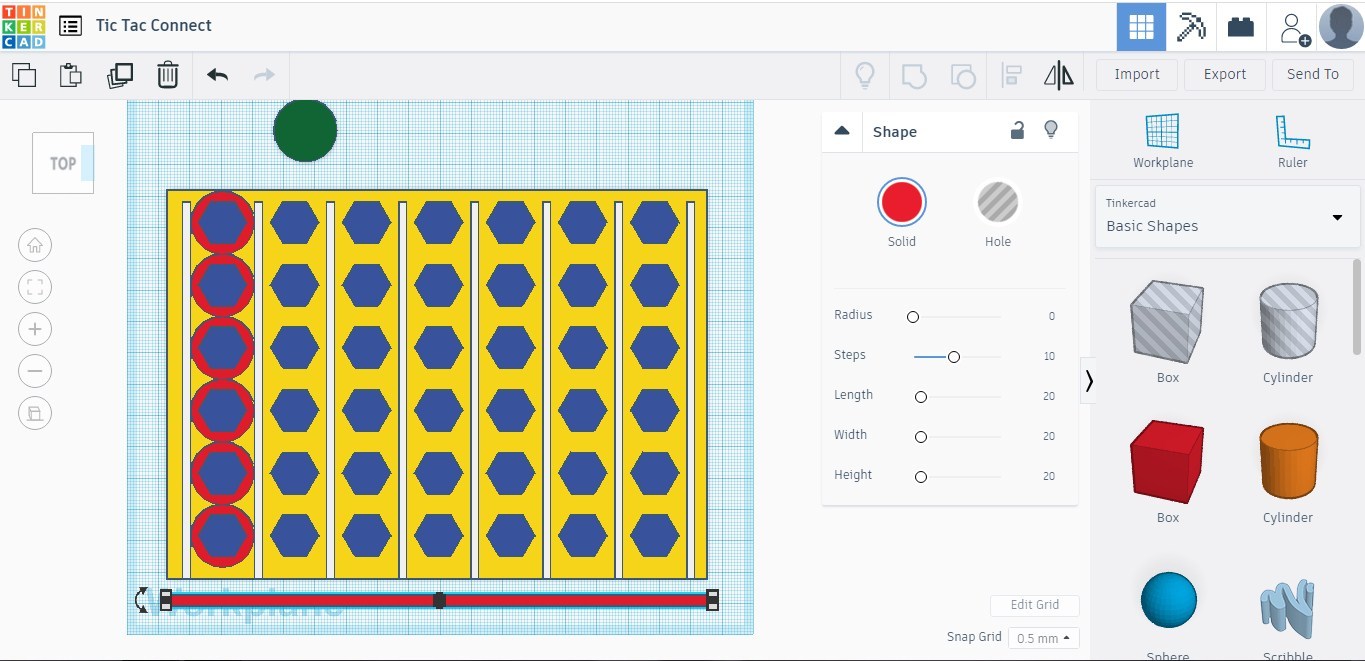The image size is (1365, 661).
Task: Click the Export button
Action: 1224,74
